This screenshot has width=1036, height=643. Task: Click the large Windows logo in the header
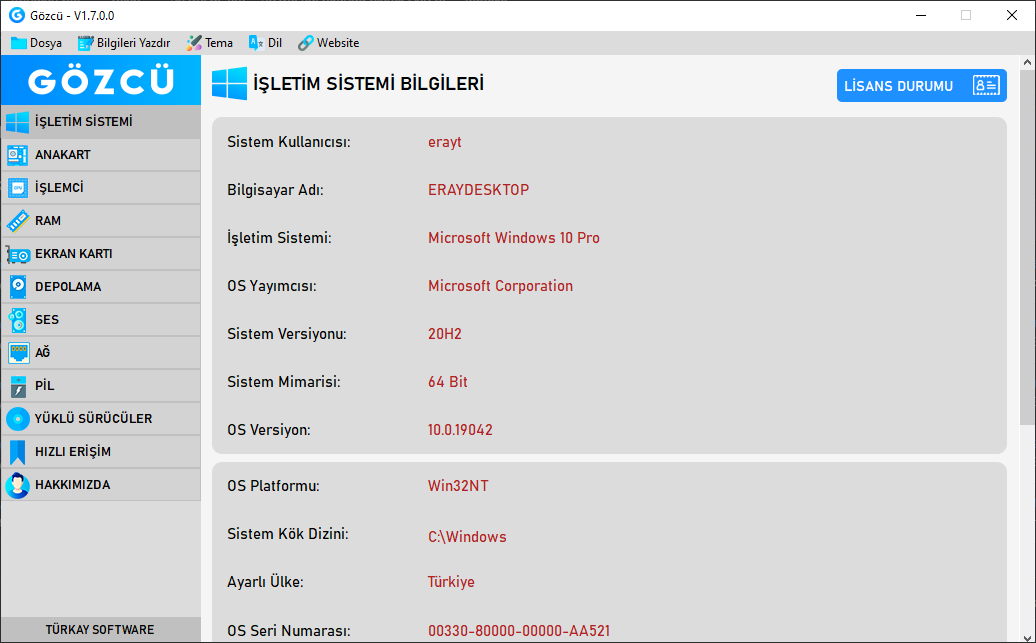229,84
